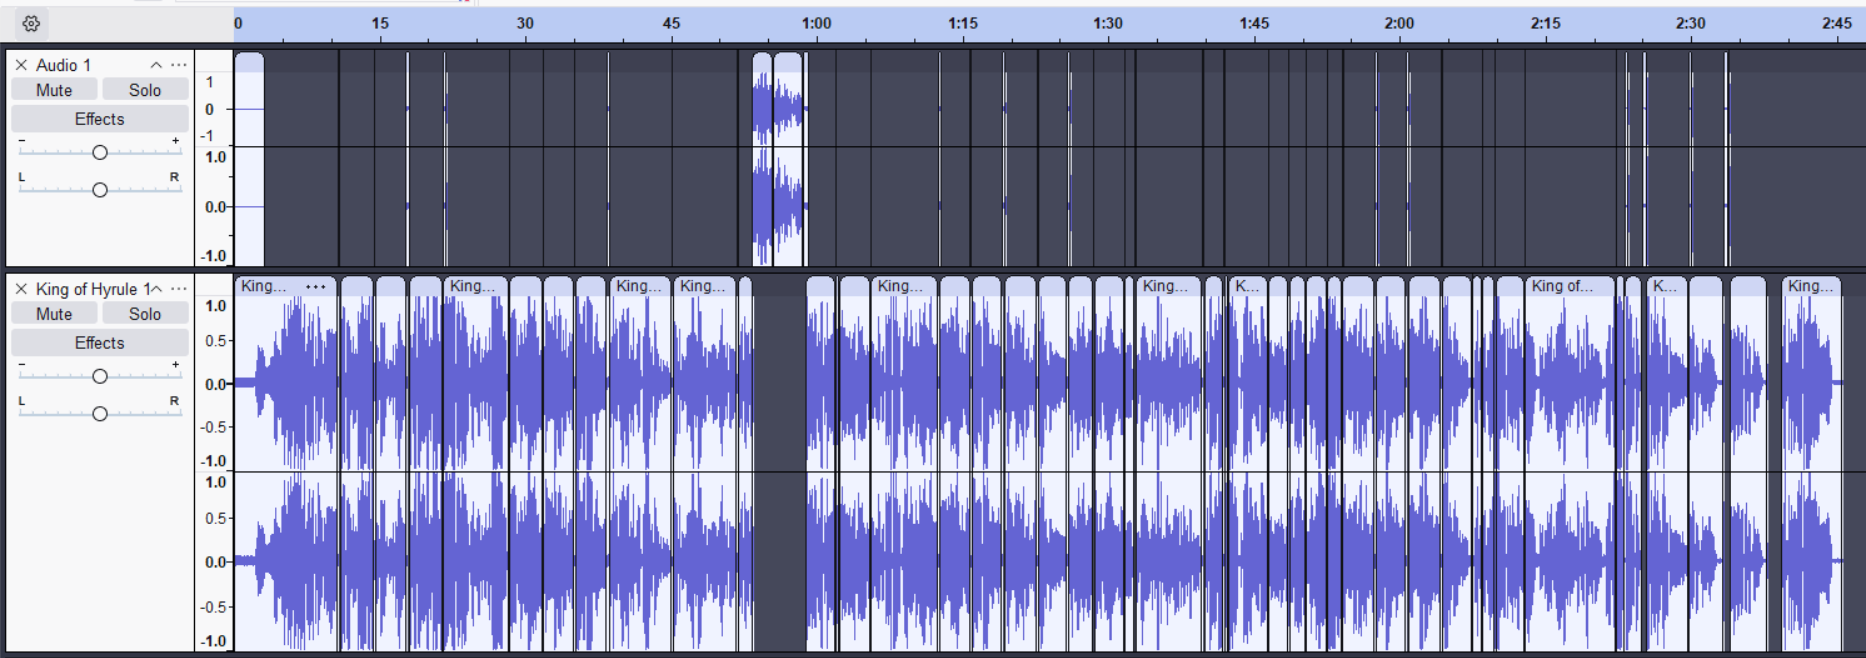Click King of Hyrule gain slider handle
This screenshot has height=658, width=1866.
coord(100,376)
